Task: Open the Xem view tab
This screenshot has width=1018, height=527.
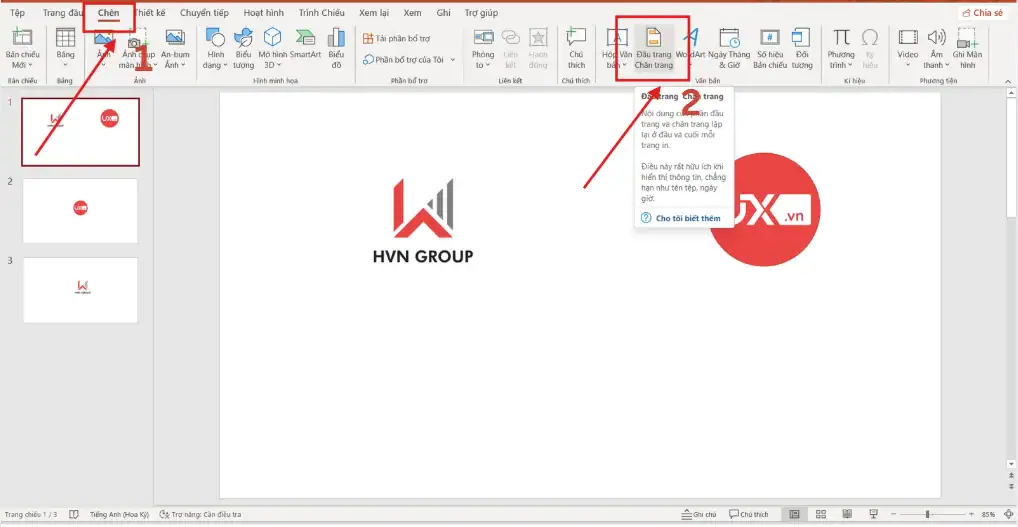Action: point(412,13)
